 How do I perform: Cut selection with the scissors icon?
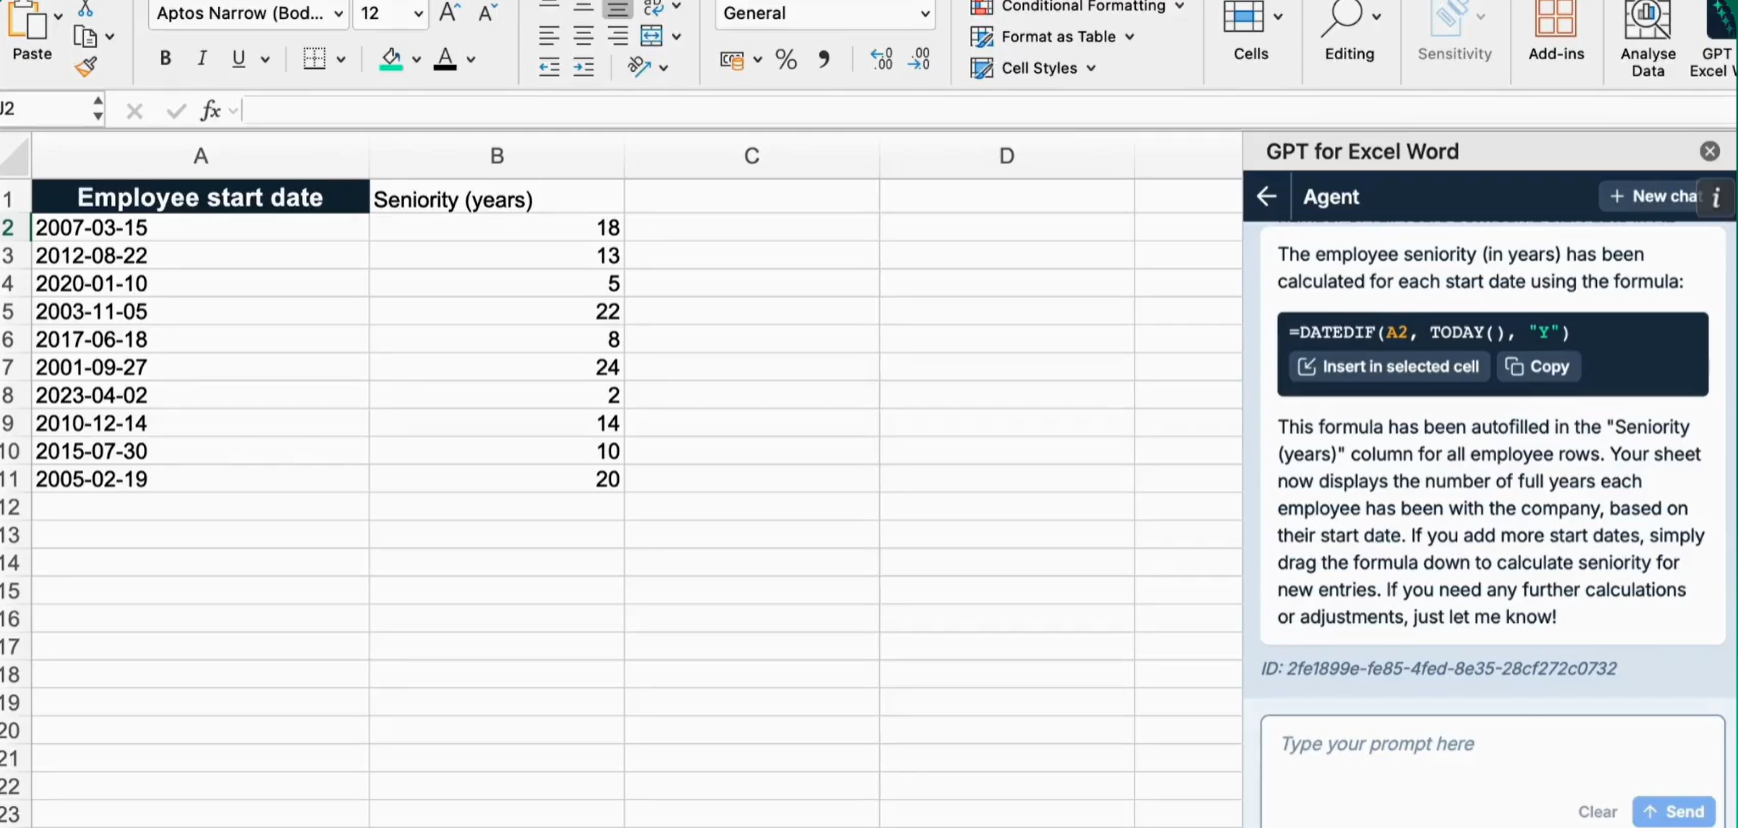(x=86, y=8)
